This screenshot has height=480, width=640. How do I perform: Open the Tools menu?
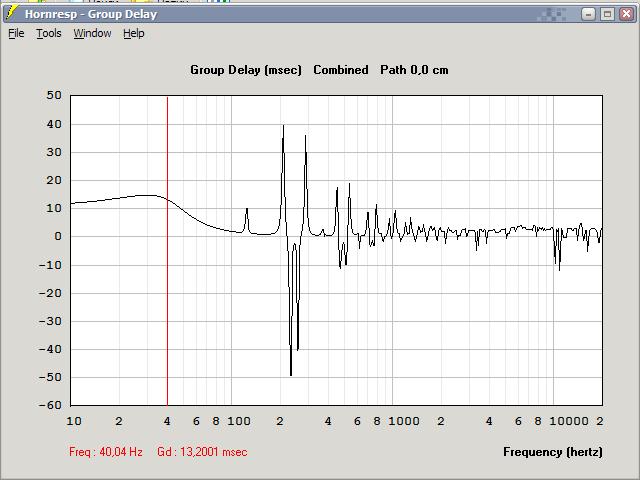pyautogui.click(x=49, y=33)
